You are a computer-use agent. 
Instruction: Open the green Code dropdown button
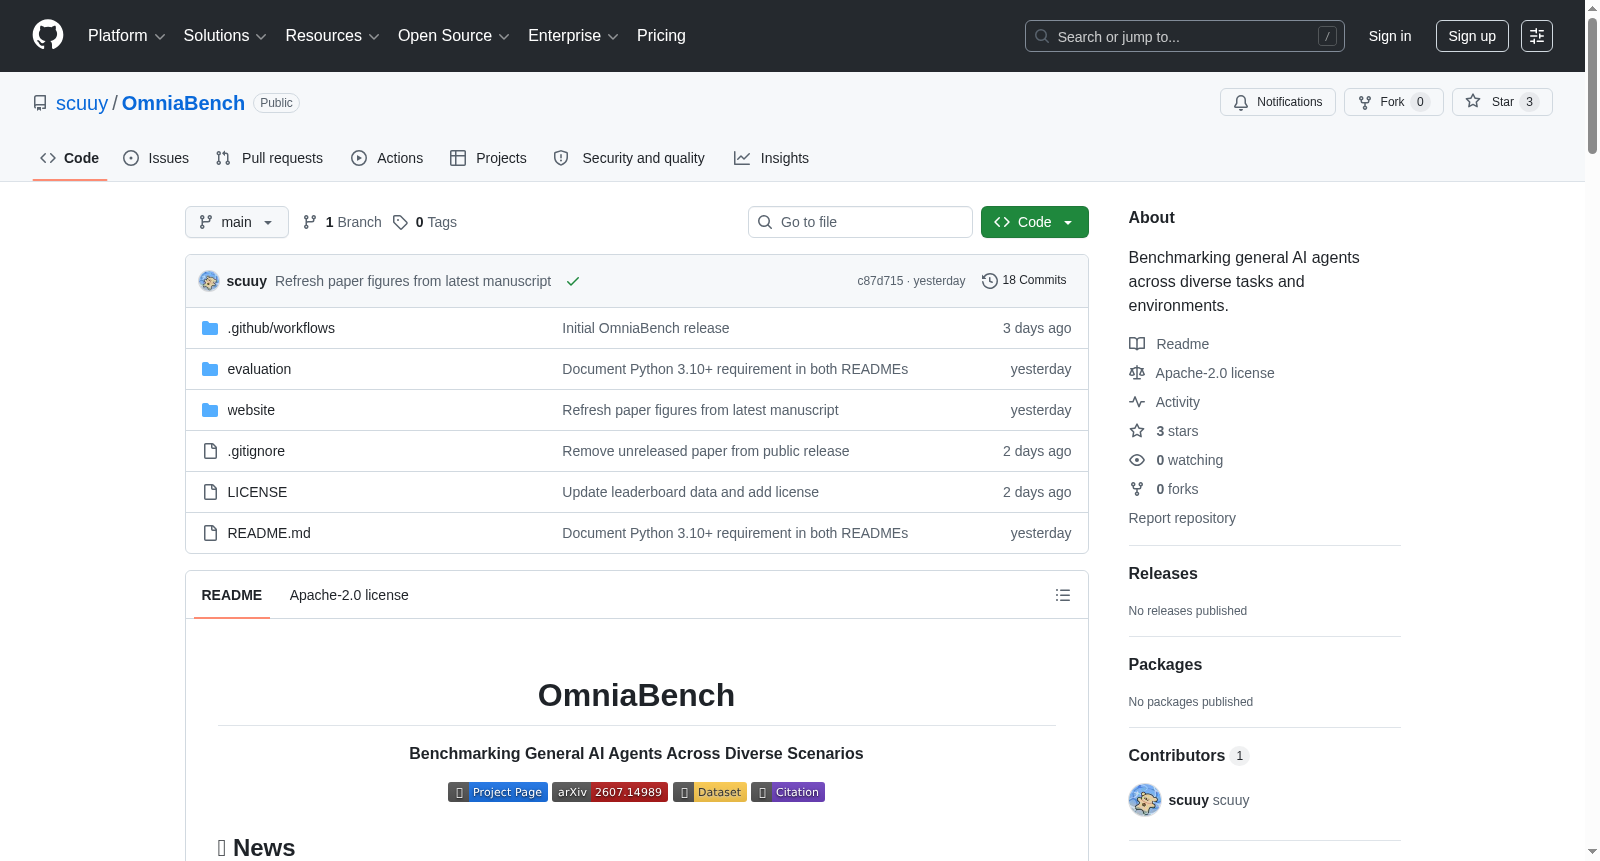1035,222
